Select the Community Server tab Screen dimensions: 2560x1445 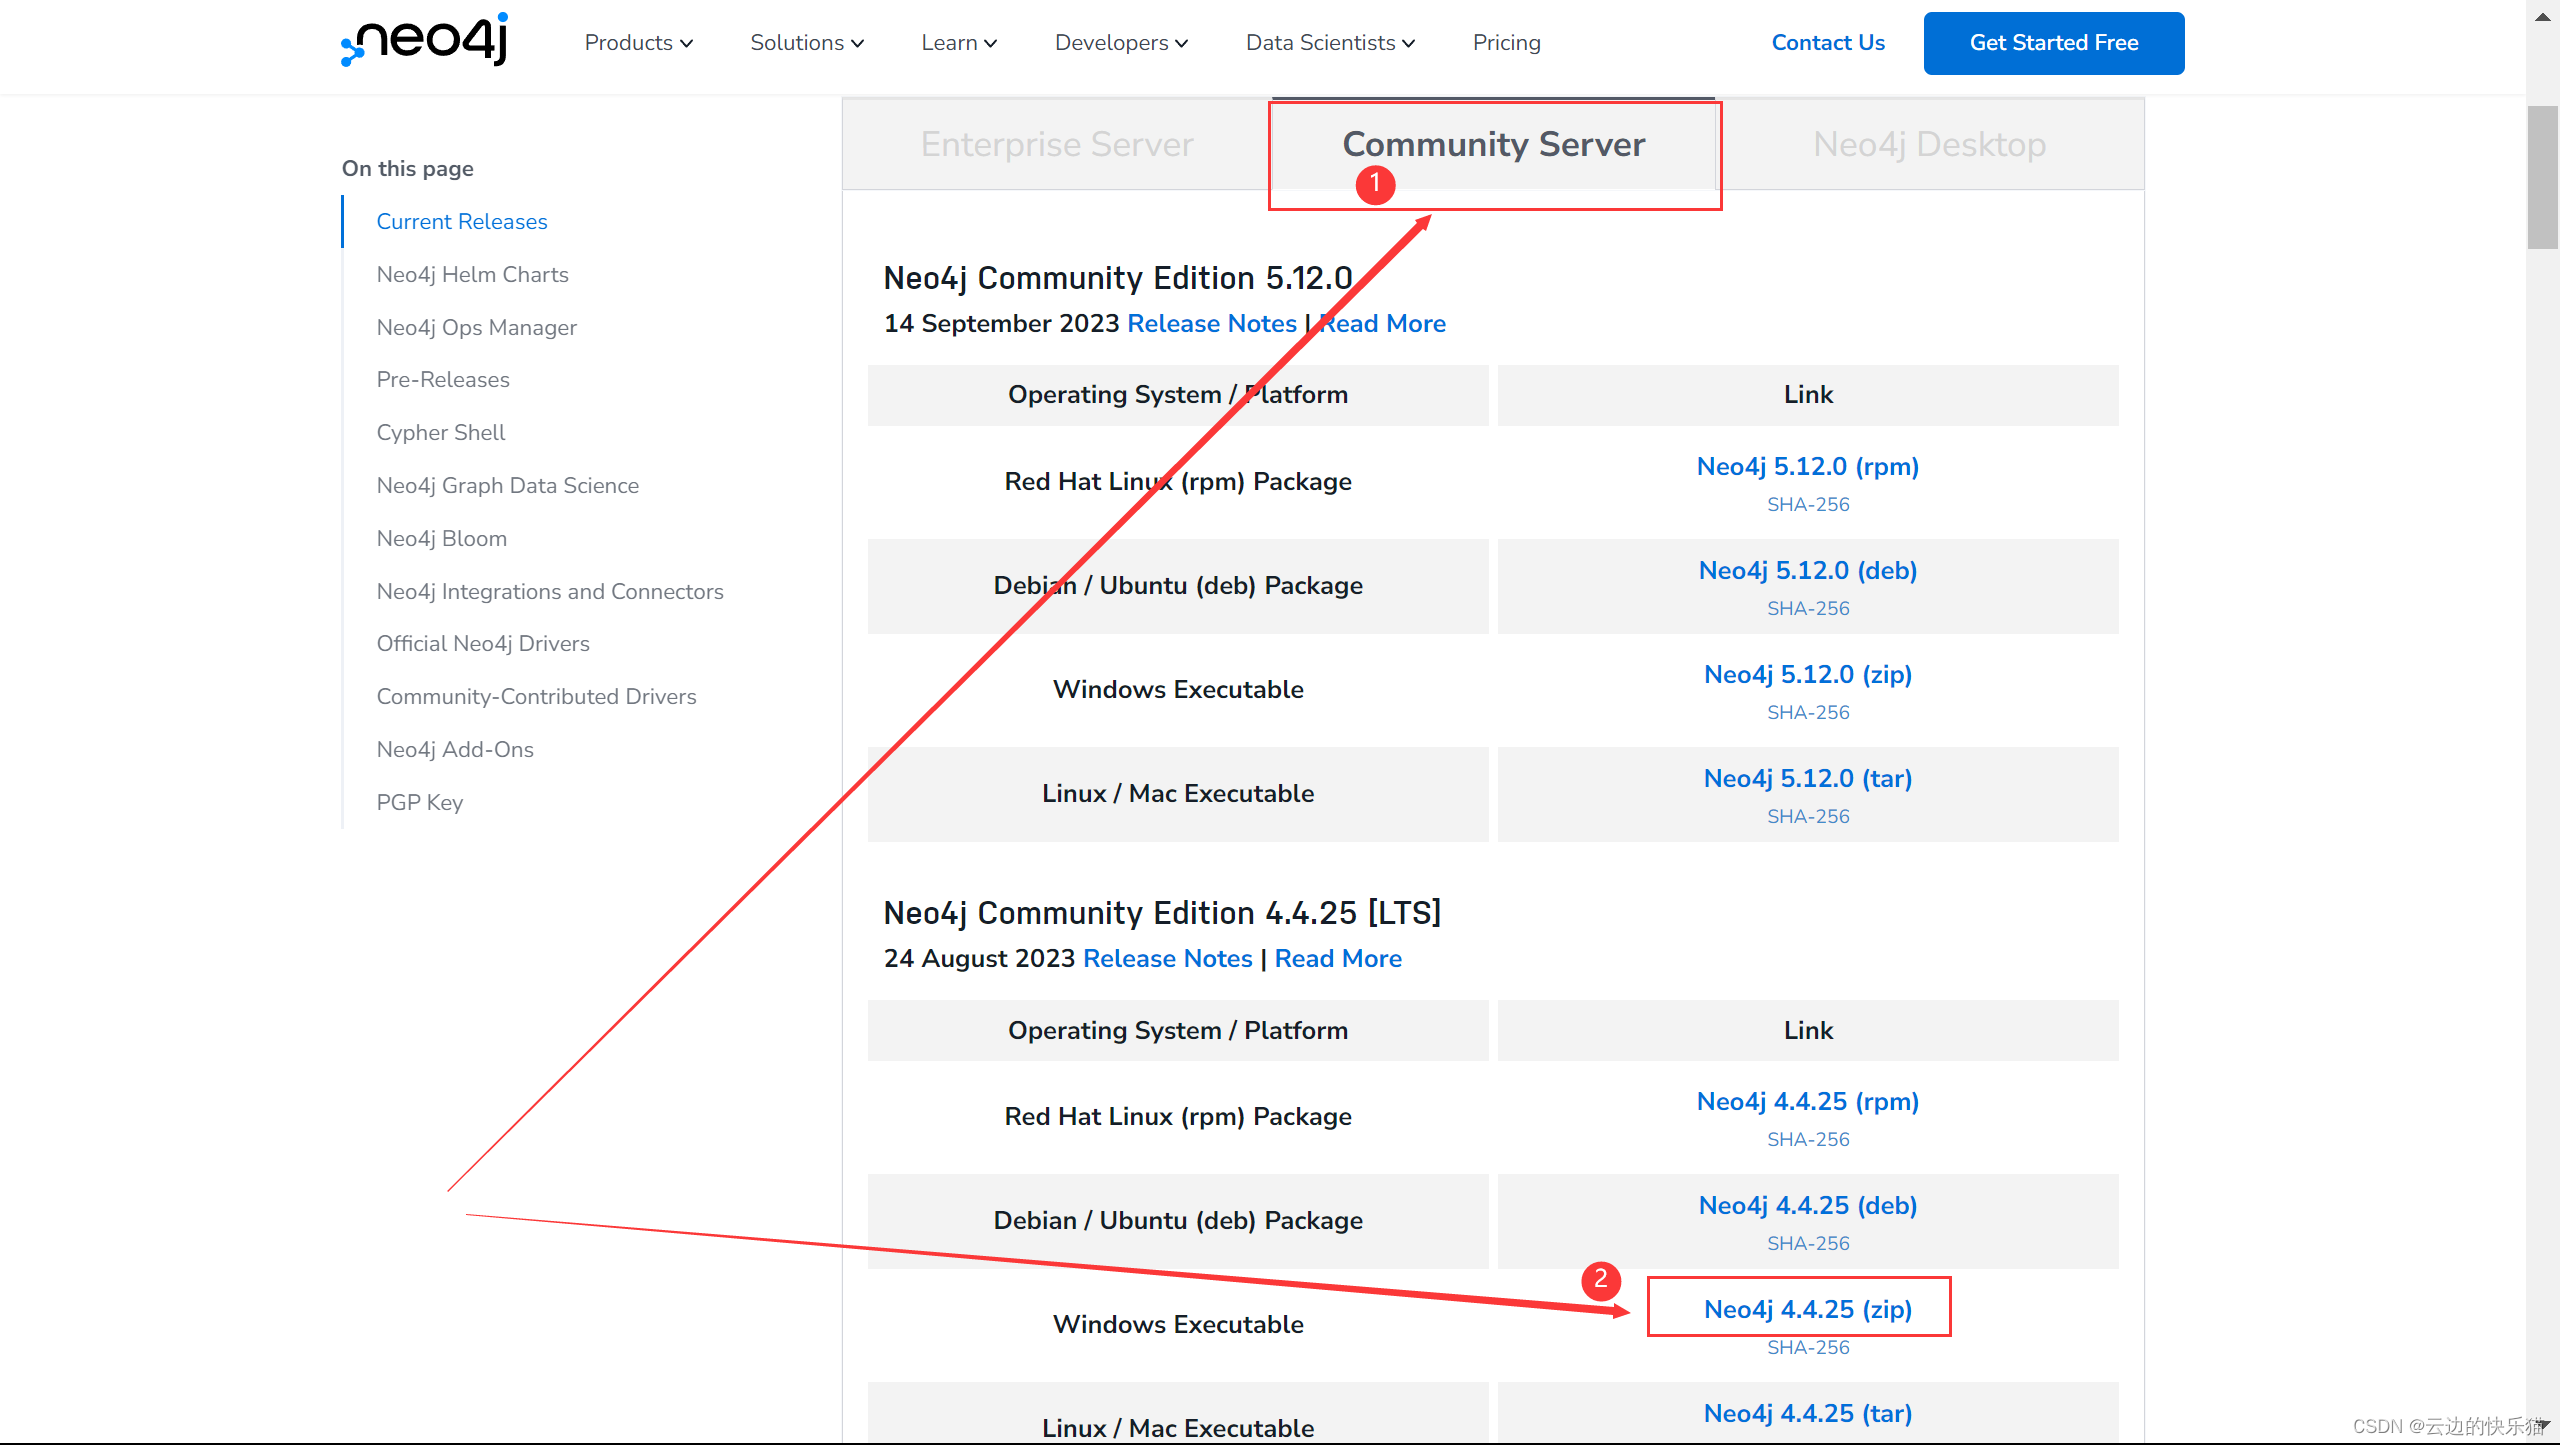click(x=1493, y=145)
